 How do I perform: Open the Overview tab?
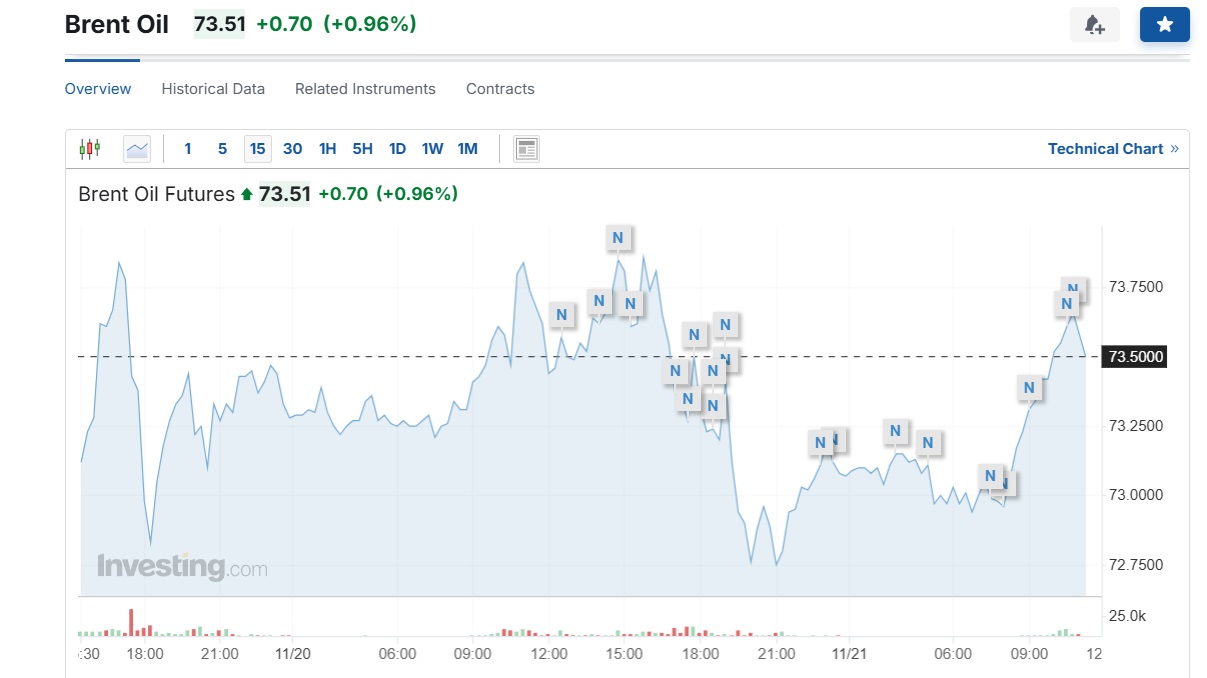tap(98, 89)
